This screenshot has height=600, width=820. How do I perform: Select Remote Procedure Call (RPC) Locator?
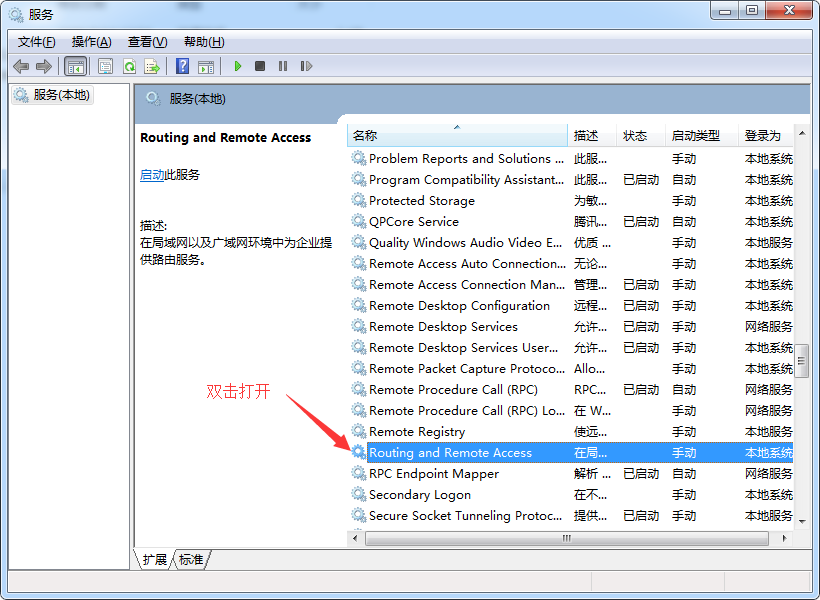(571, 411)
